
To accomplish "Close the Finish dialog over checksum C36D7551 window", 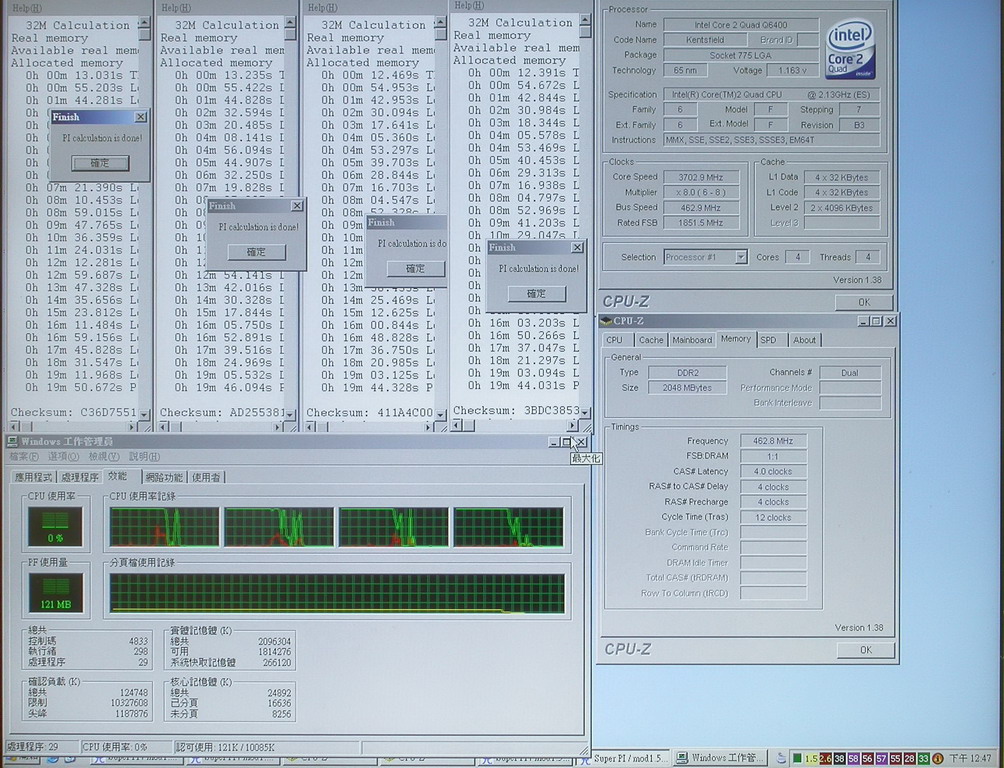I will pyautogui.click(x=141, y=117).
